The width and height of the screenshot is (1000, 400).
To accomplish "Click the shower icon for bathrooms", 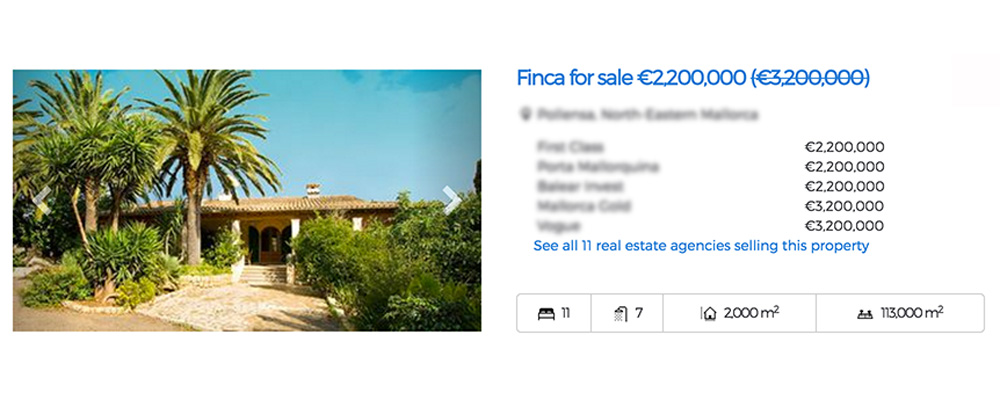I will [x=621, y=314].
